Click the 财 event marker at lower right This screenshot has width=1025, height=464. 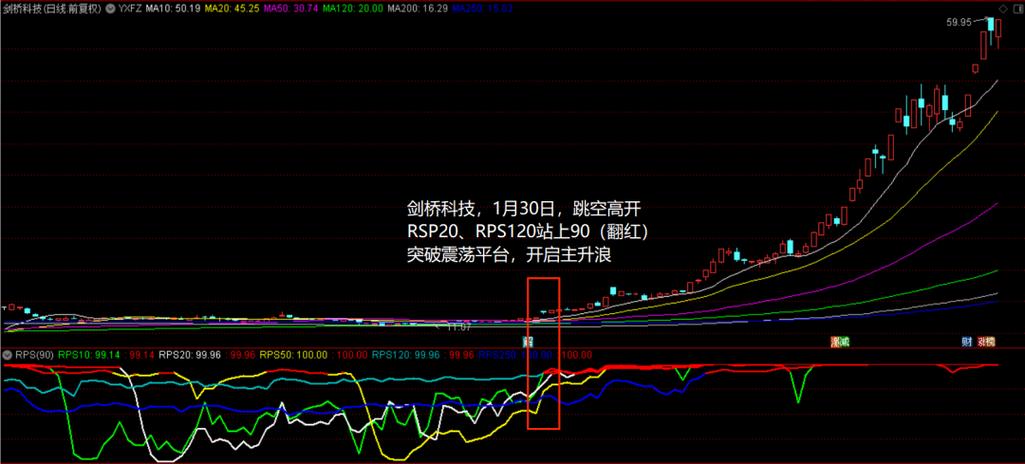pos(966,342)
